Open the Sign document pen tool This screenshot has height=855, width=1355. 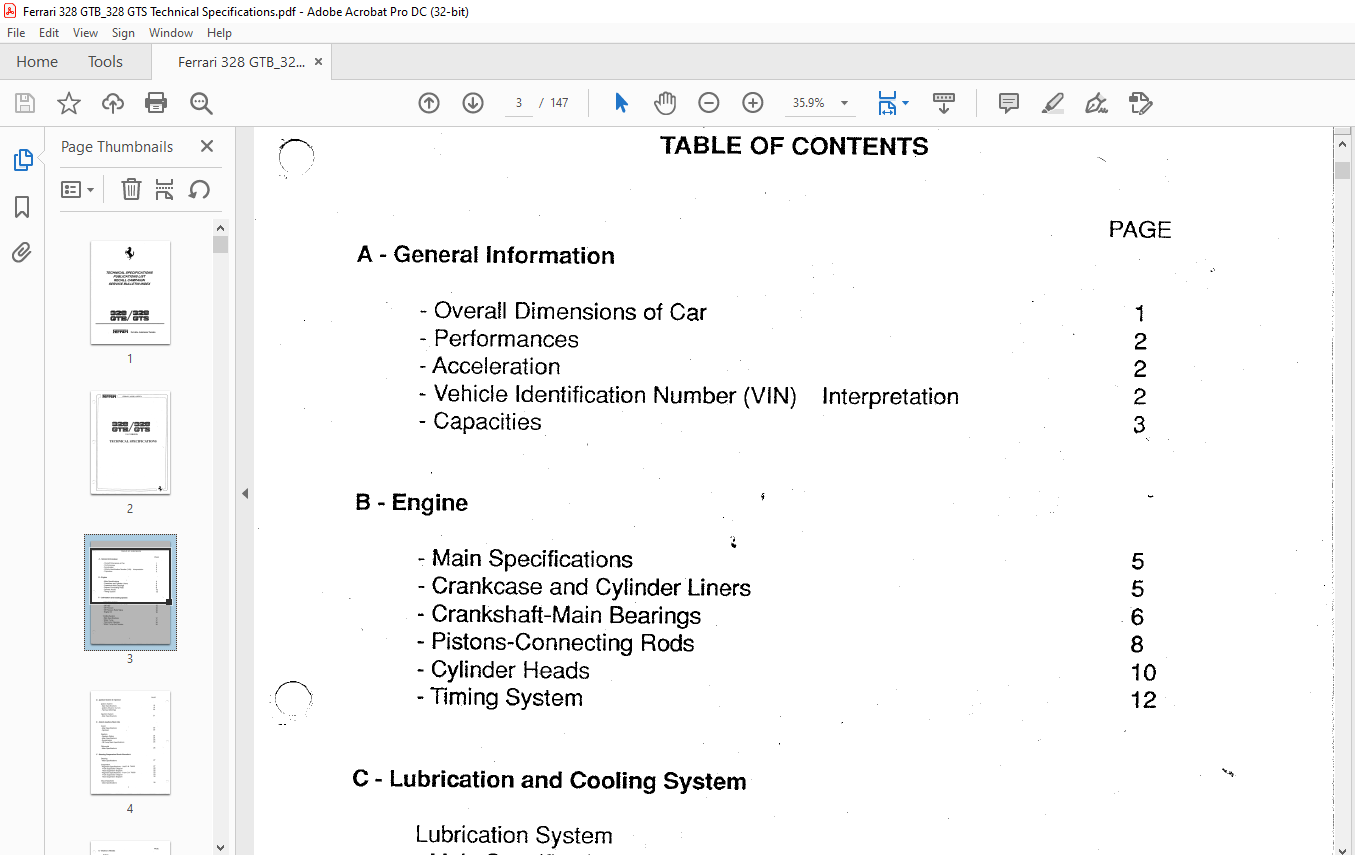point(1096,103)
